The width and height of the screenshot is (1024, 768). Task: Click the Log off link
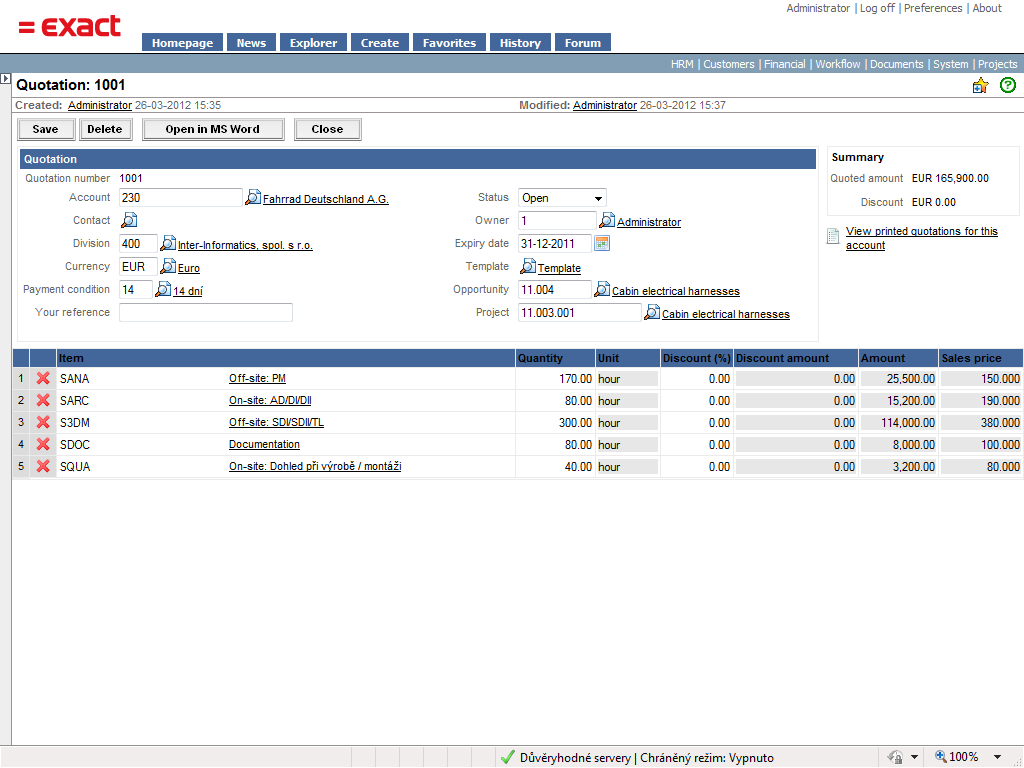pos(877,8)
